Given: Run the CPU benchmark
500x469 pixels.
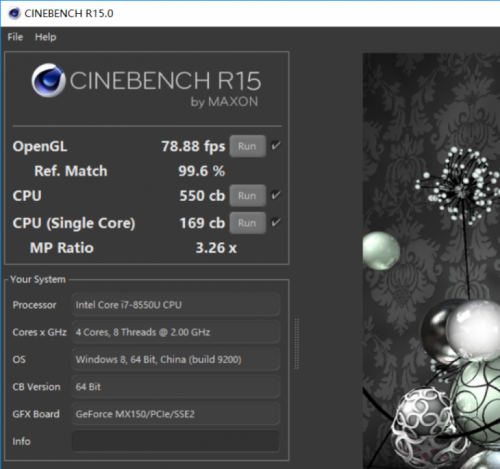Looking at the screenshot, I should (247, 196).
